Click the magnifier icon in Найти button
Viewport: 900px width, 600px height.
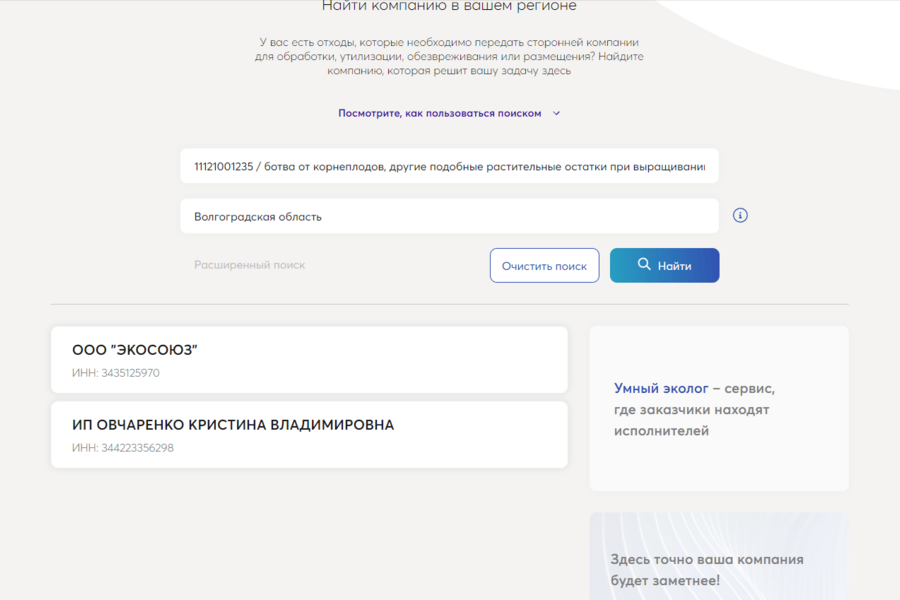pos(644,264)
